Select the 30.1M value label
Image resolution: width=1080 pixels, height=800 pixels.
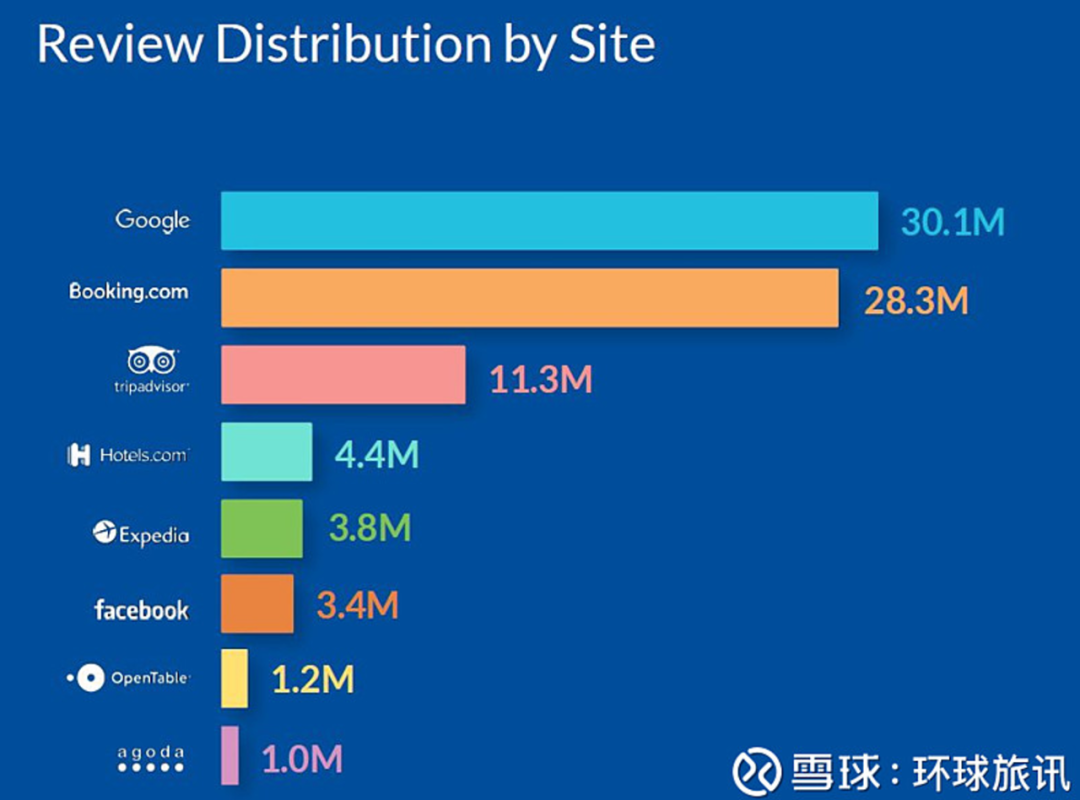pyautogui.click(x=951, y=222)
